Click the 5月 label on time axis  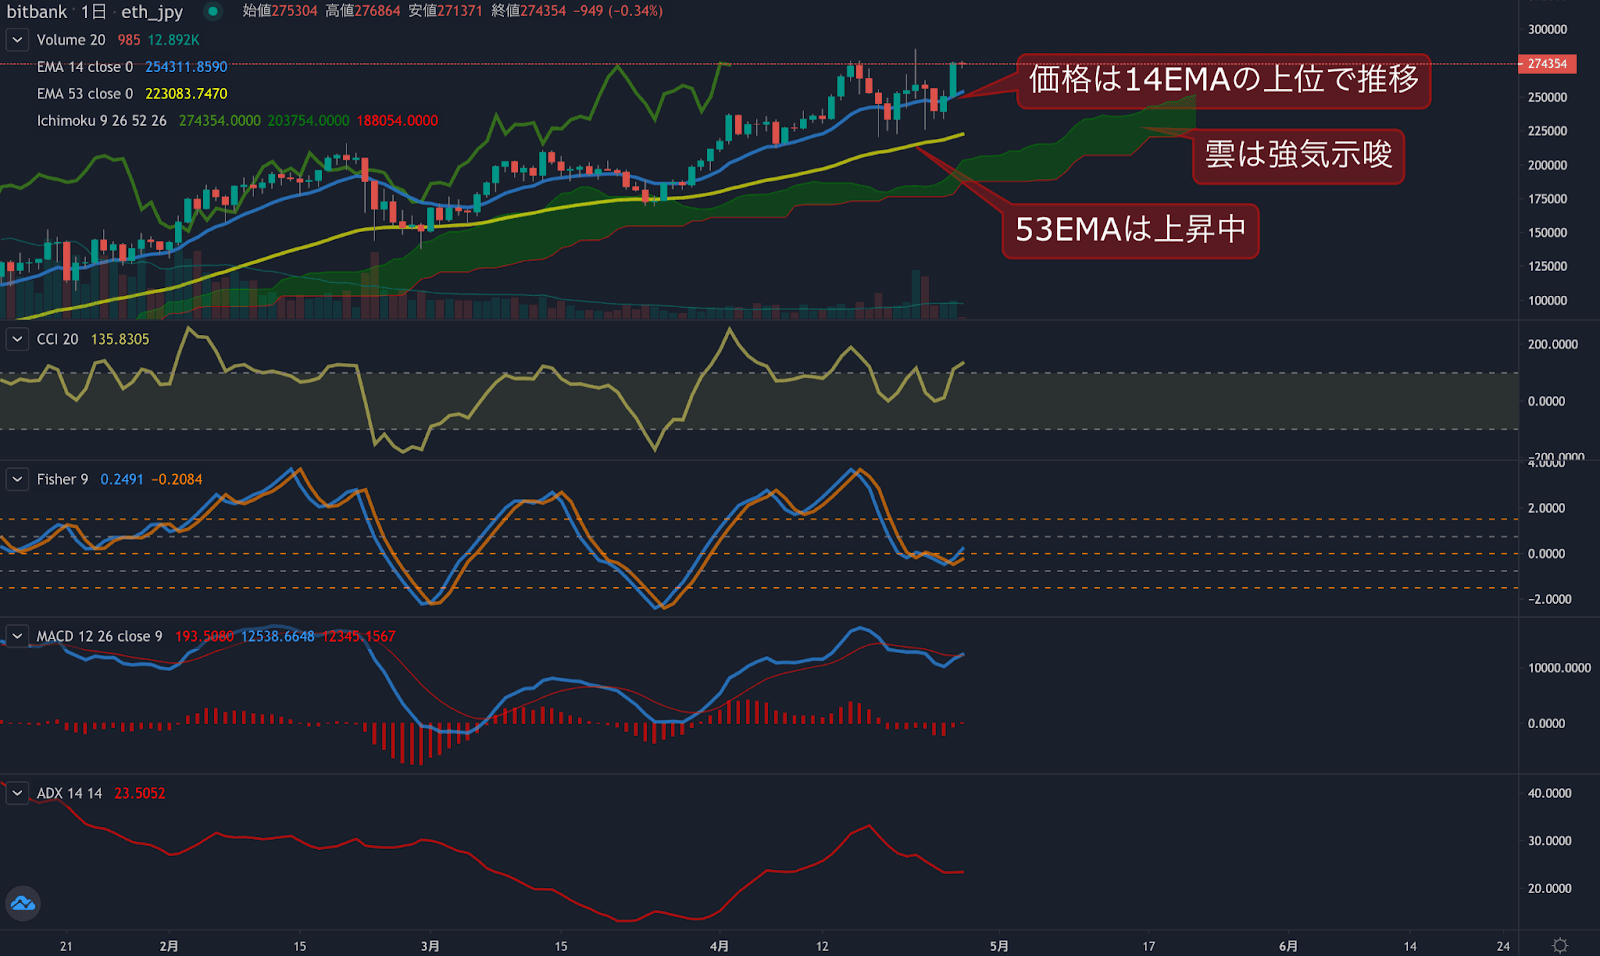pos(999,946)
